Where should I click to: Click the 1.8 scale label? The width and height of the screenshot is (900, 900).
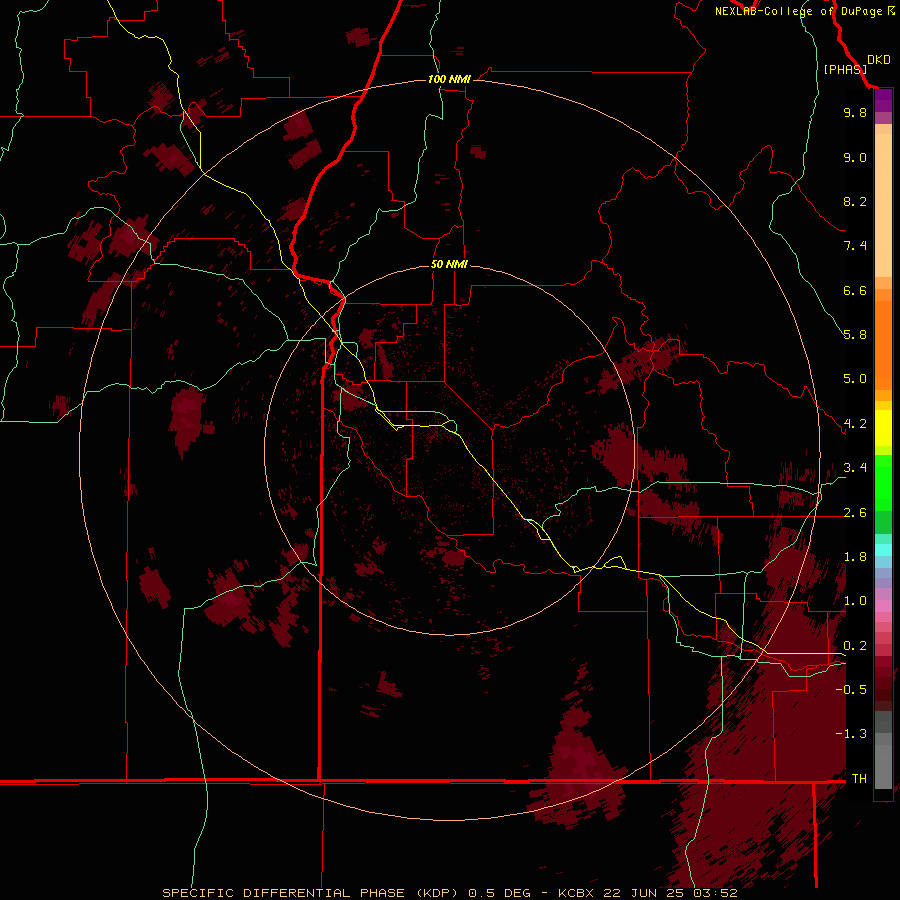pyautogui.click(x=855, y=557)
